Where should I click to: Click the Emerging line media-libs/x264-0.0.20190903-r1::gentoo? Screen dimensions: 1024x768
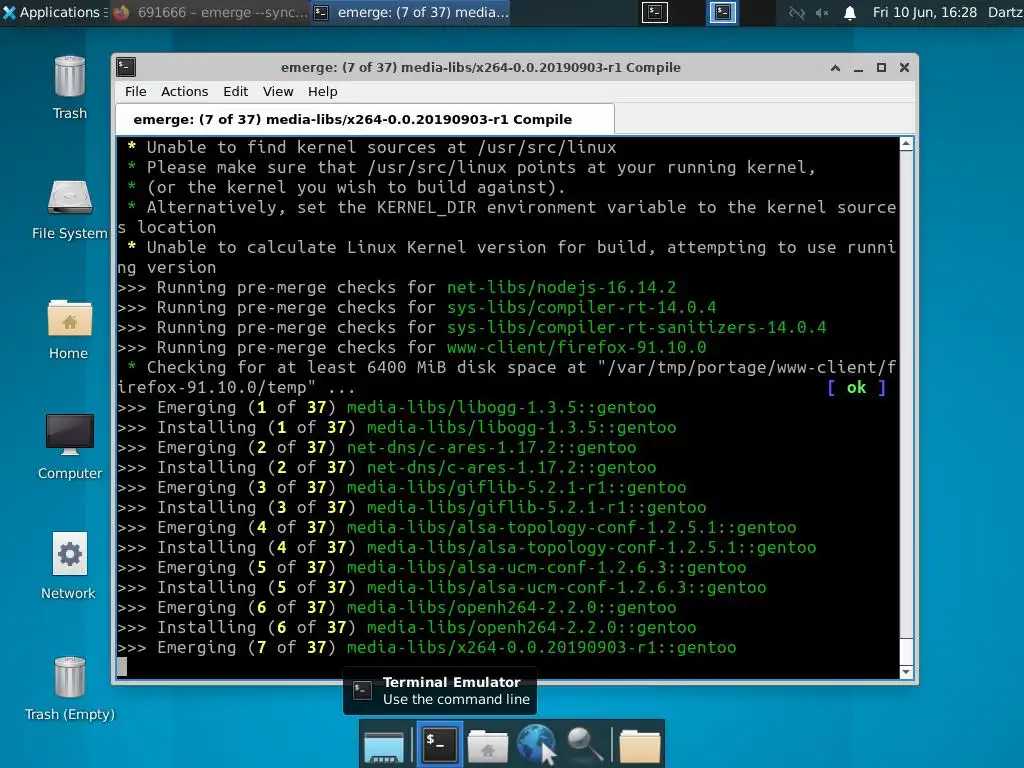427,647
